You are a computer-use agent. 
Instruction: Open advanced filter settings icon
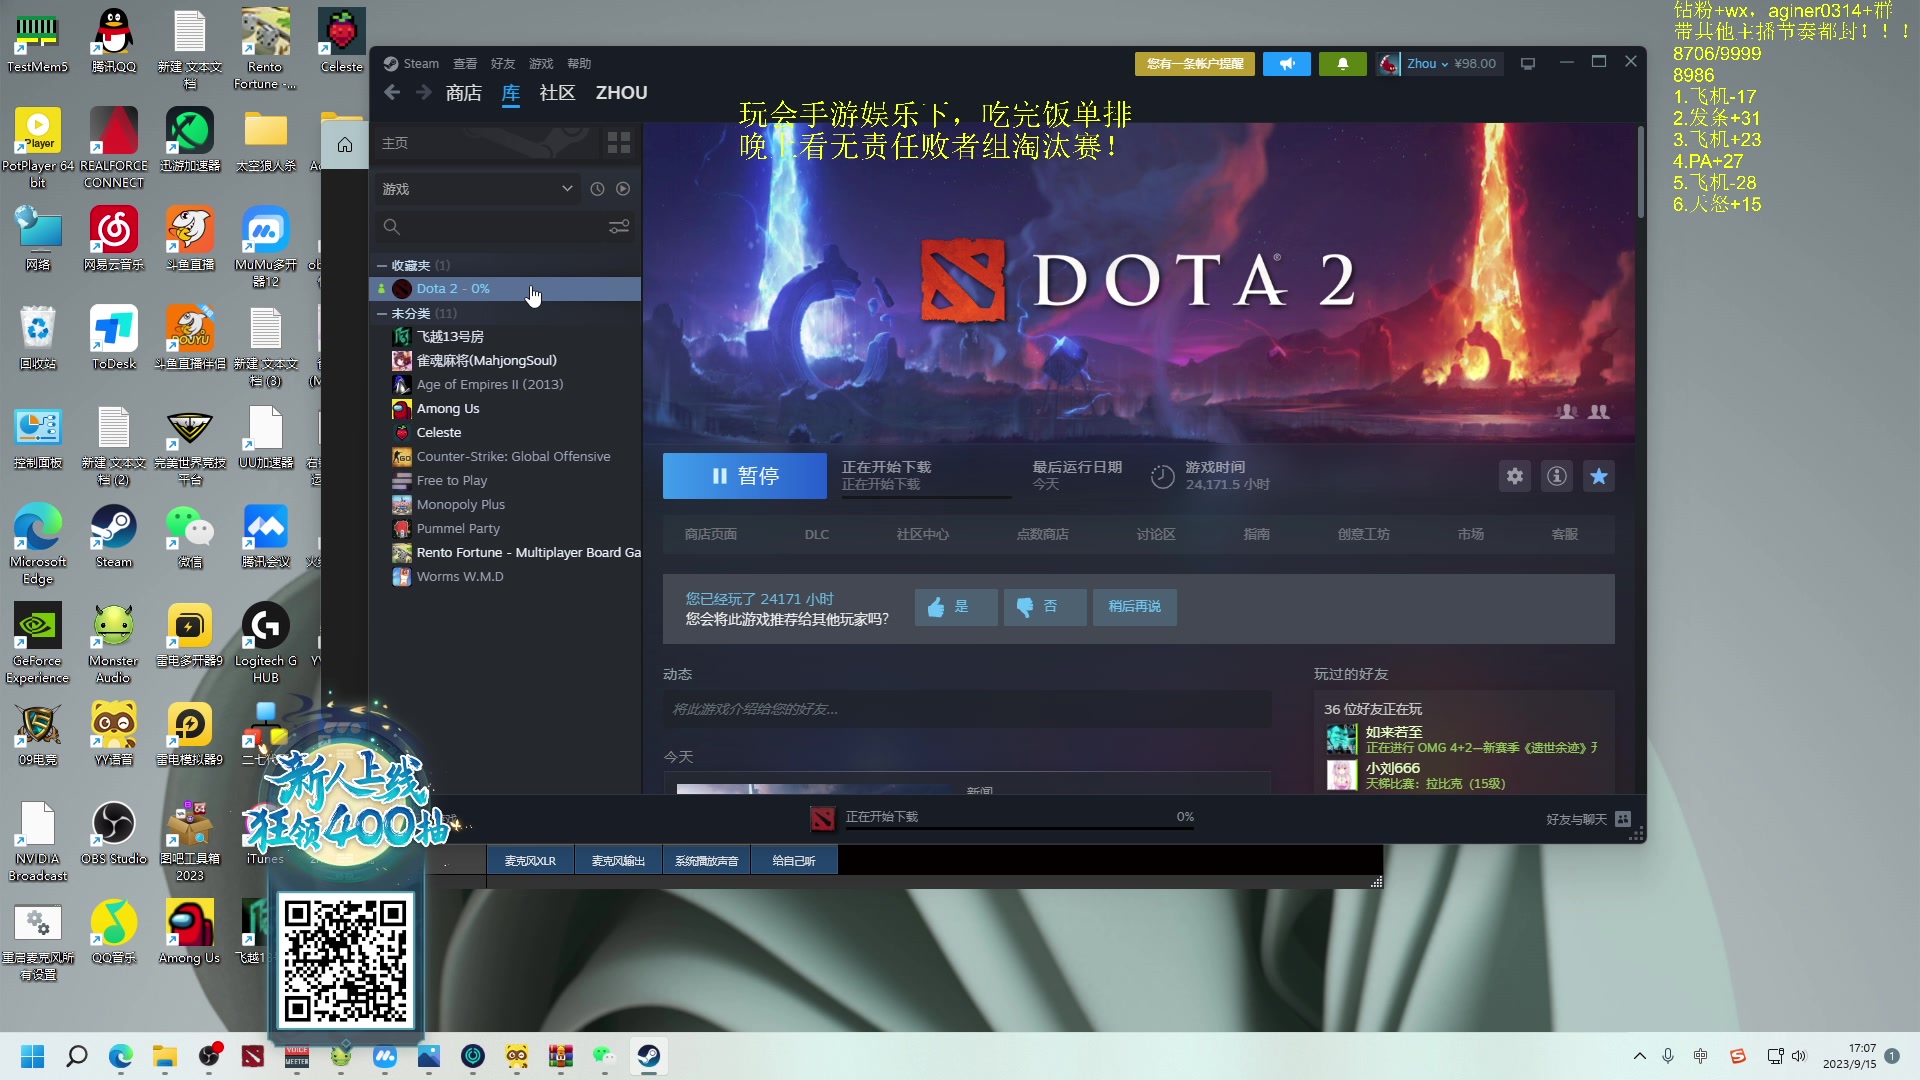click(619, 227)
